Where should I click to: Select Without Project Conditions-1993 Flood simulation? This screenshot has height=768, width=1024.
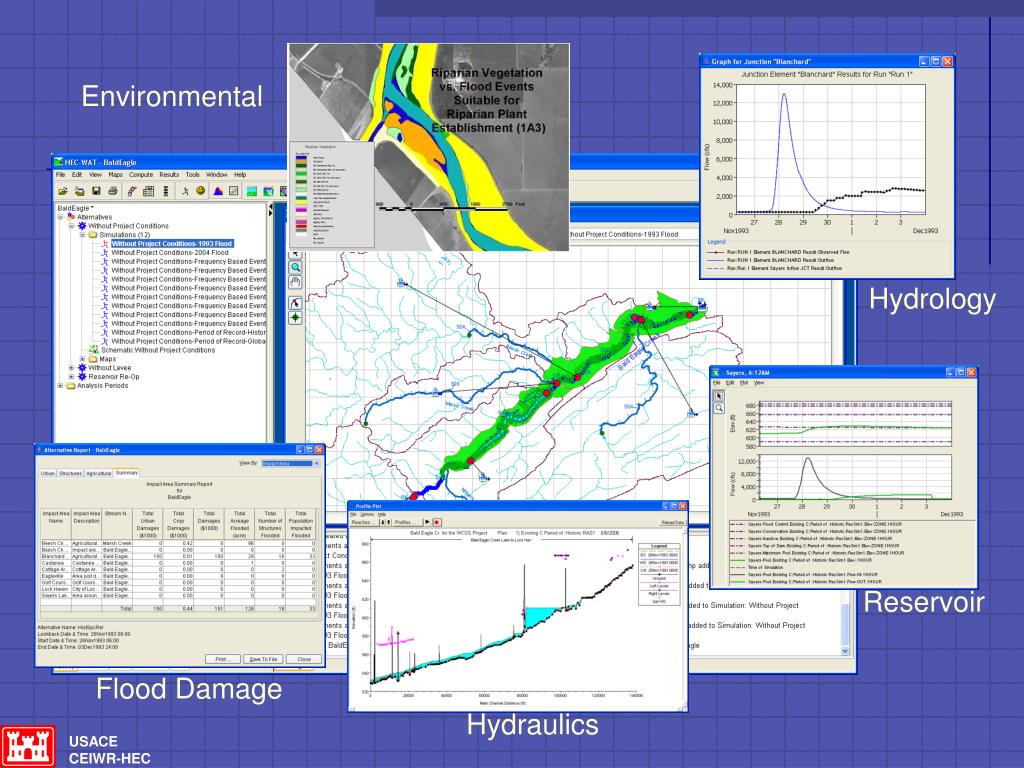coord(172,244)
